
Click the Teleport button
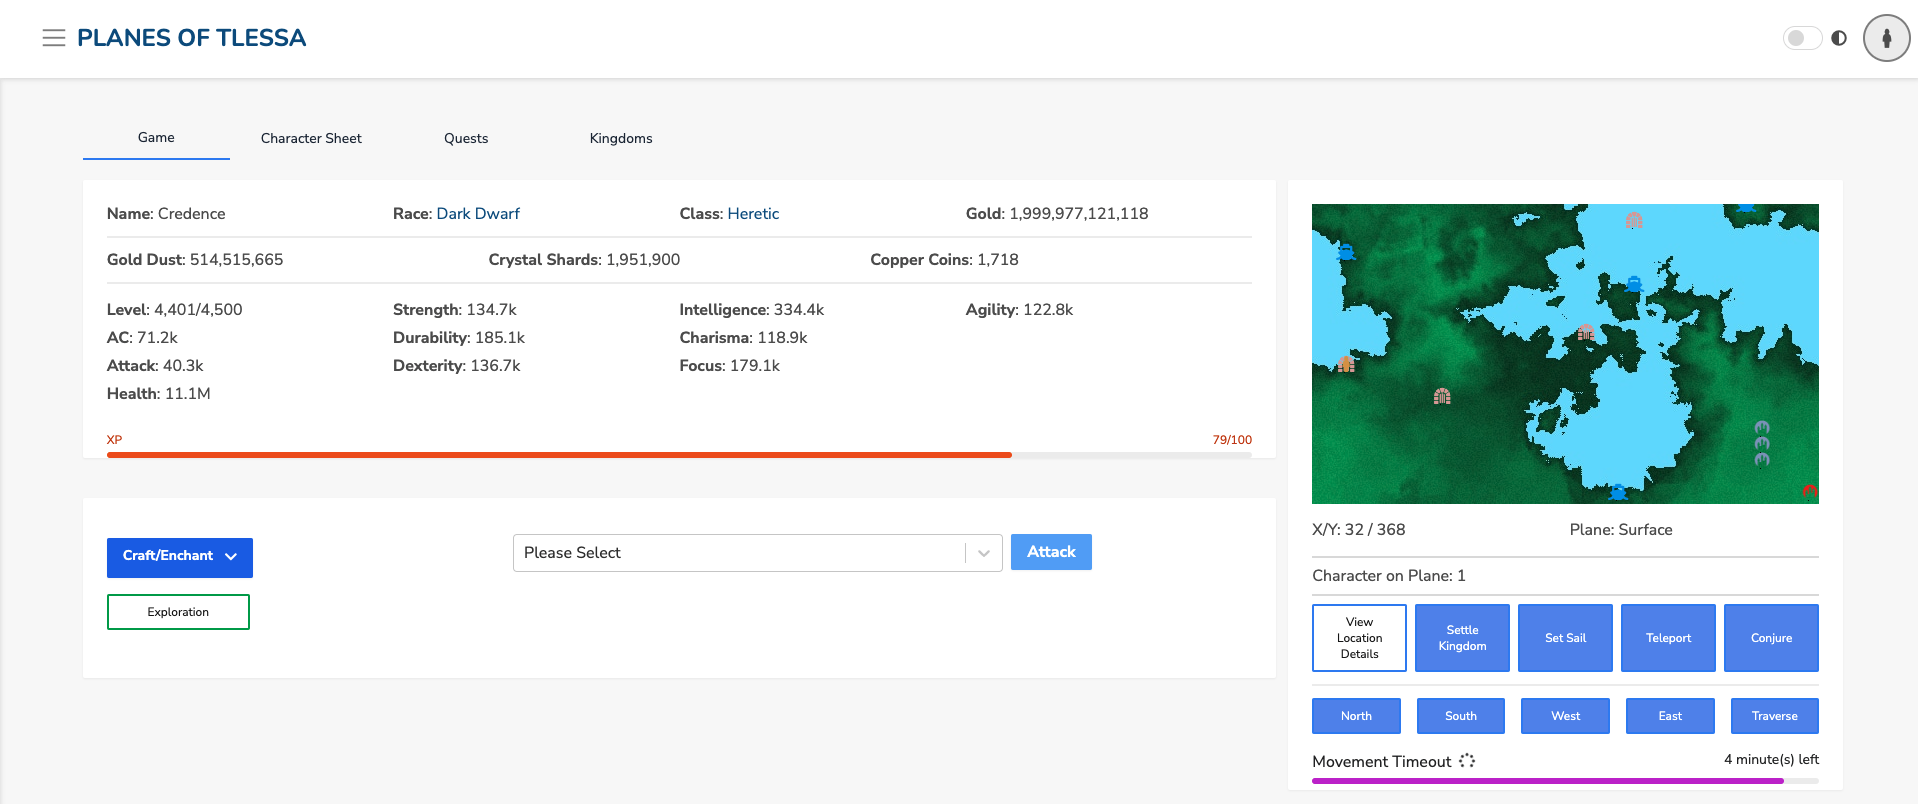(1668, 638)
